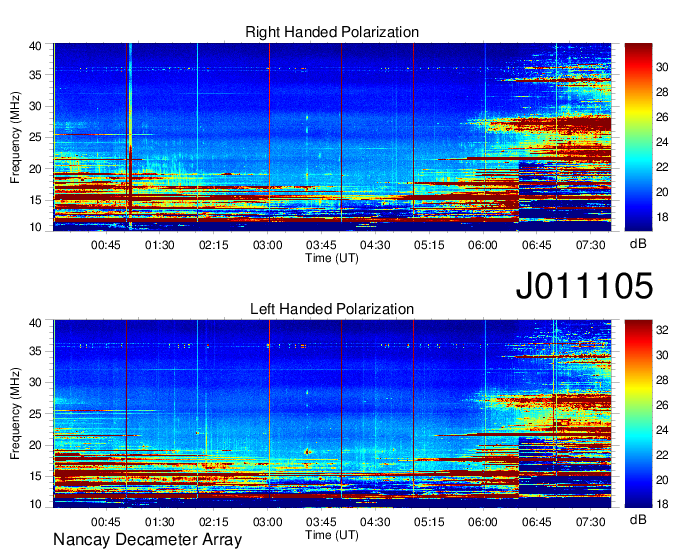
Task: Click the 20 dB label on the bottom colorbar
Action: 662,480
